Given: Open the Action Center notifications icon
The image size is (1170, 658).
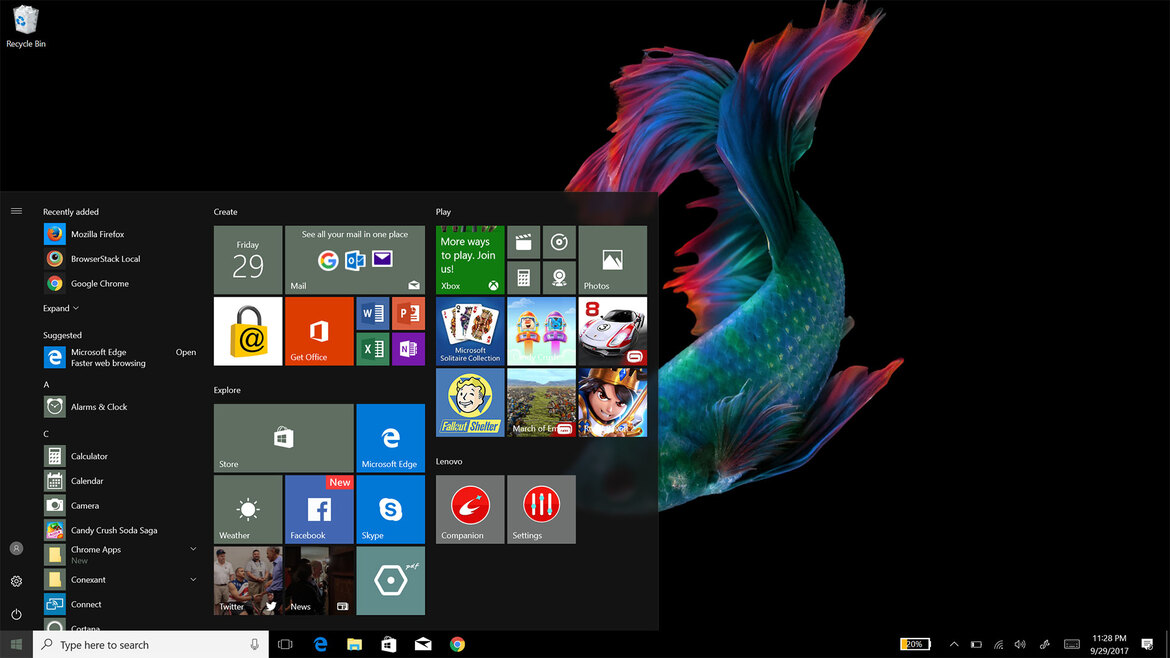Looking at the screenshot, I should [x=1148, y=645].
